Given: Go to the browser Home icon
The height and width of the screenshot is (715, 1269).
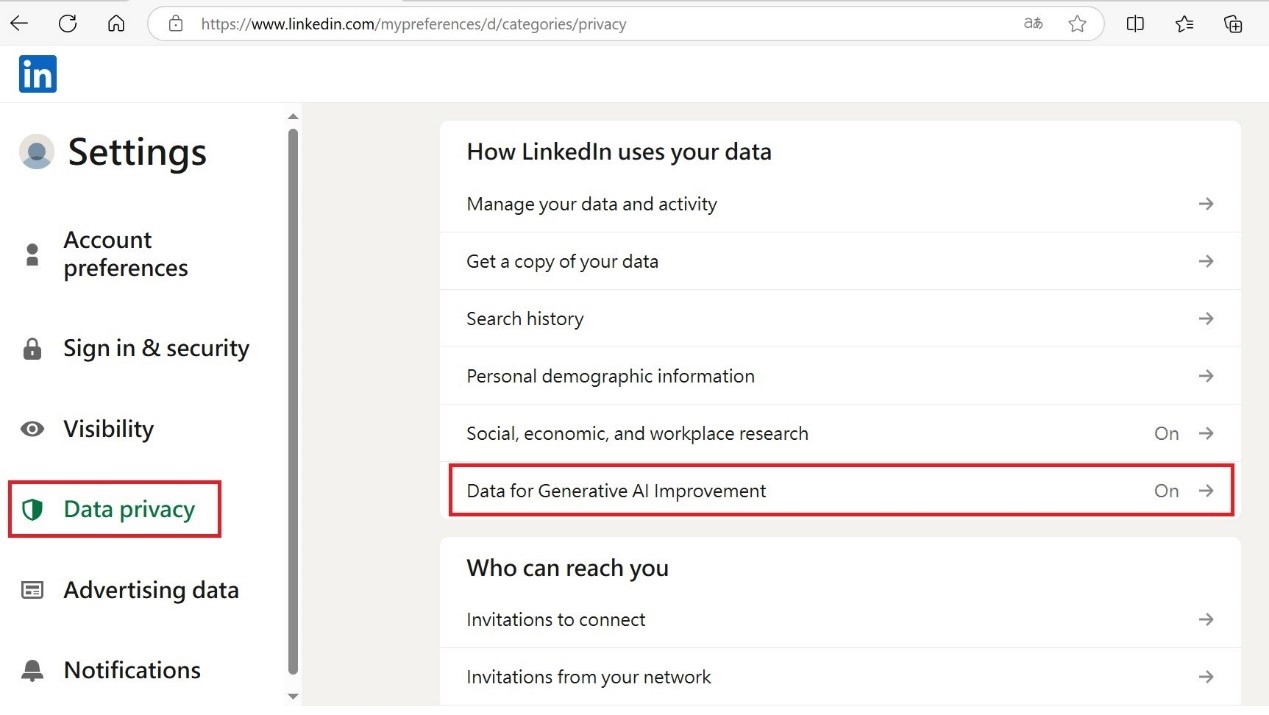Looking at the screenshot, I should coord(116,23).
